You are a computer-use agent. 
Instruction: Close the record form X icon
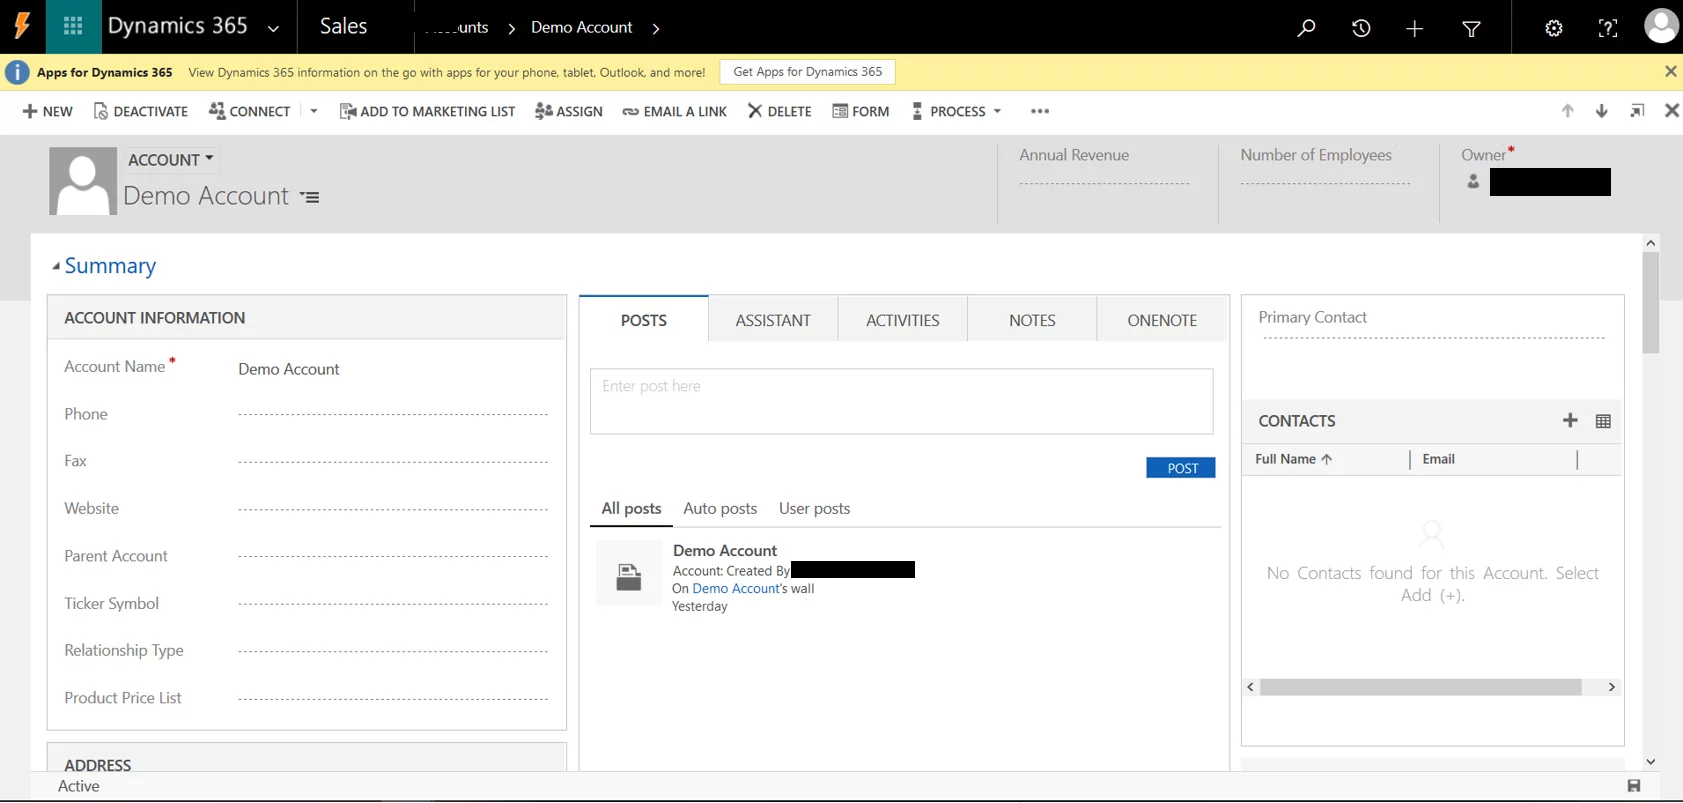pyautogui.click(x=1671, y=111)
